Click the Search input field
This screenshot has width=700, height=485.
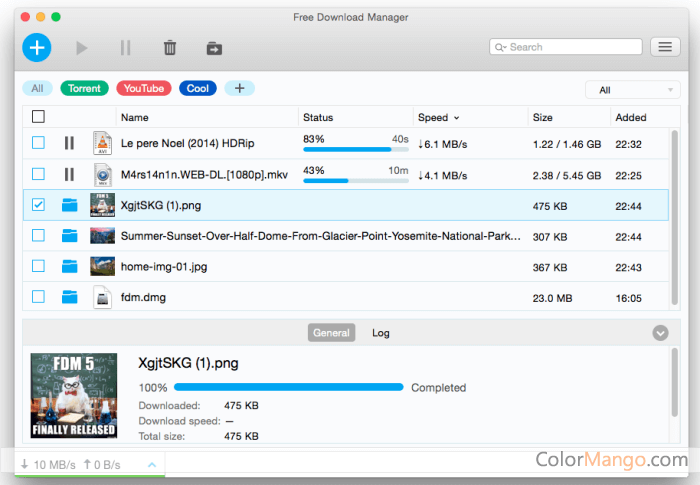(x=566, y=47)
